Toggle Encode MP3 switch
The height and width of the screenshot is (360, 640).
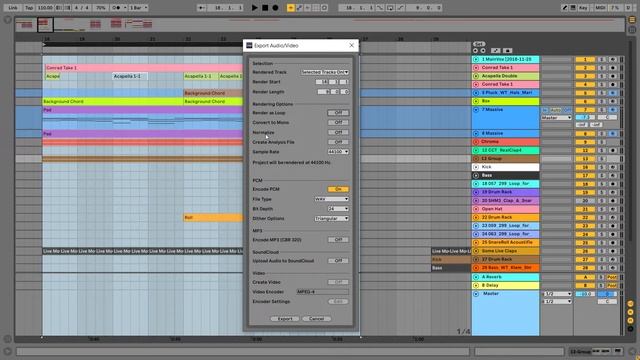point(338,240)
